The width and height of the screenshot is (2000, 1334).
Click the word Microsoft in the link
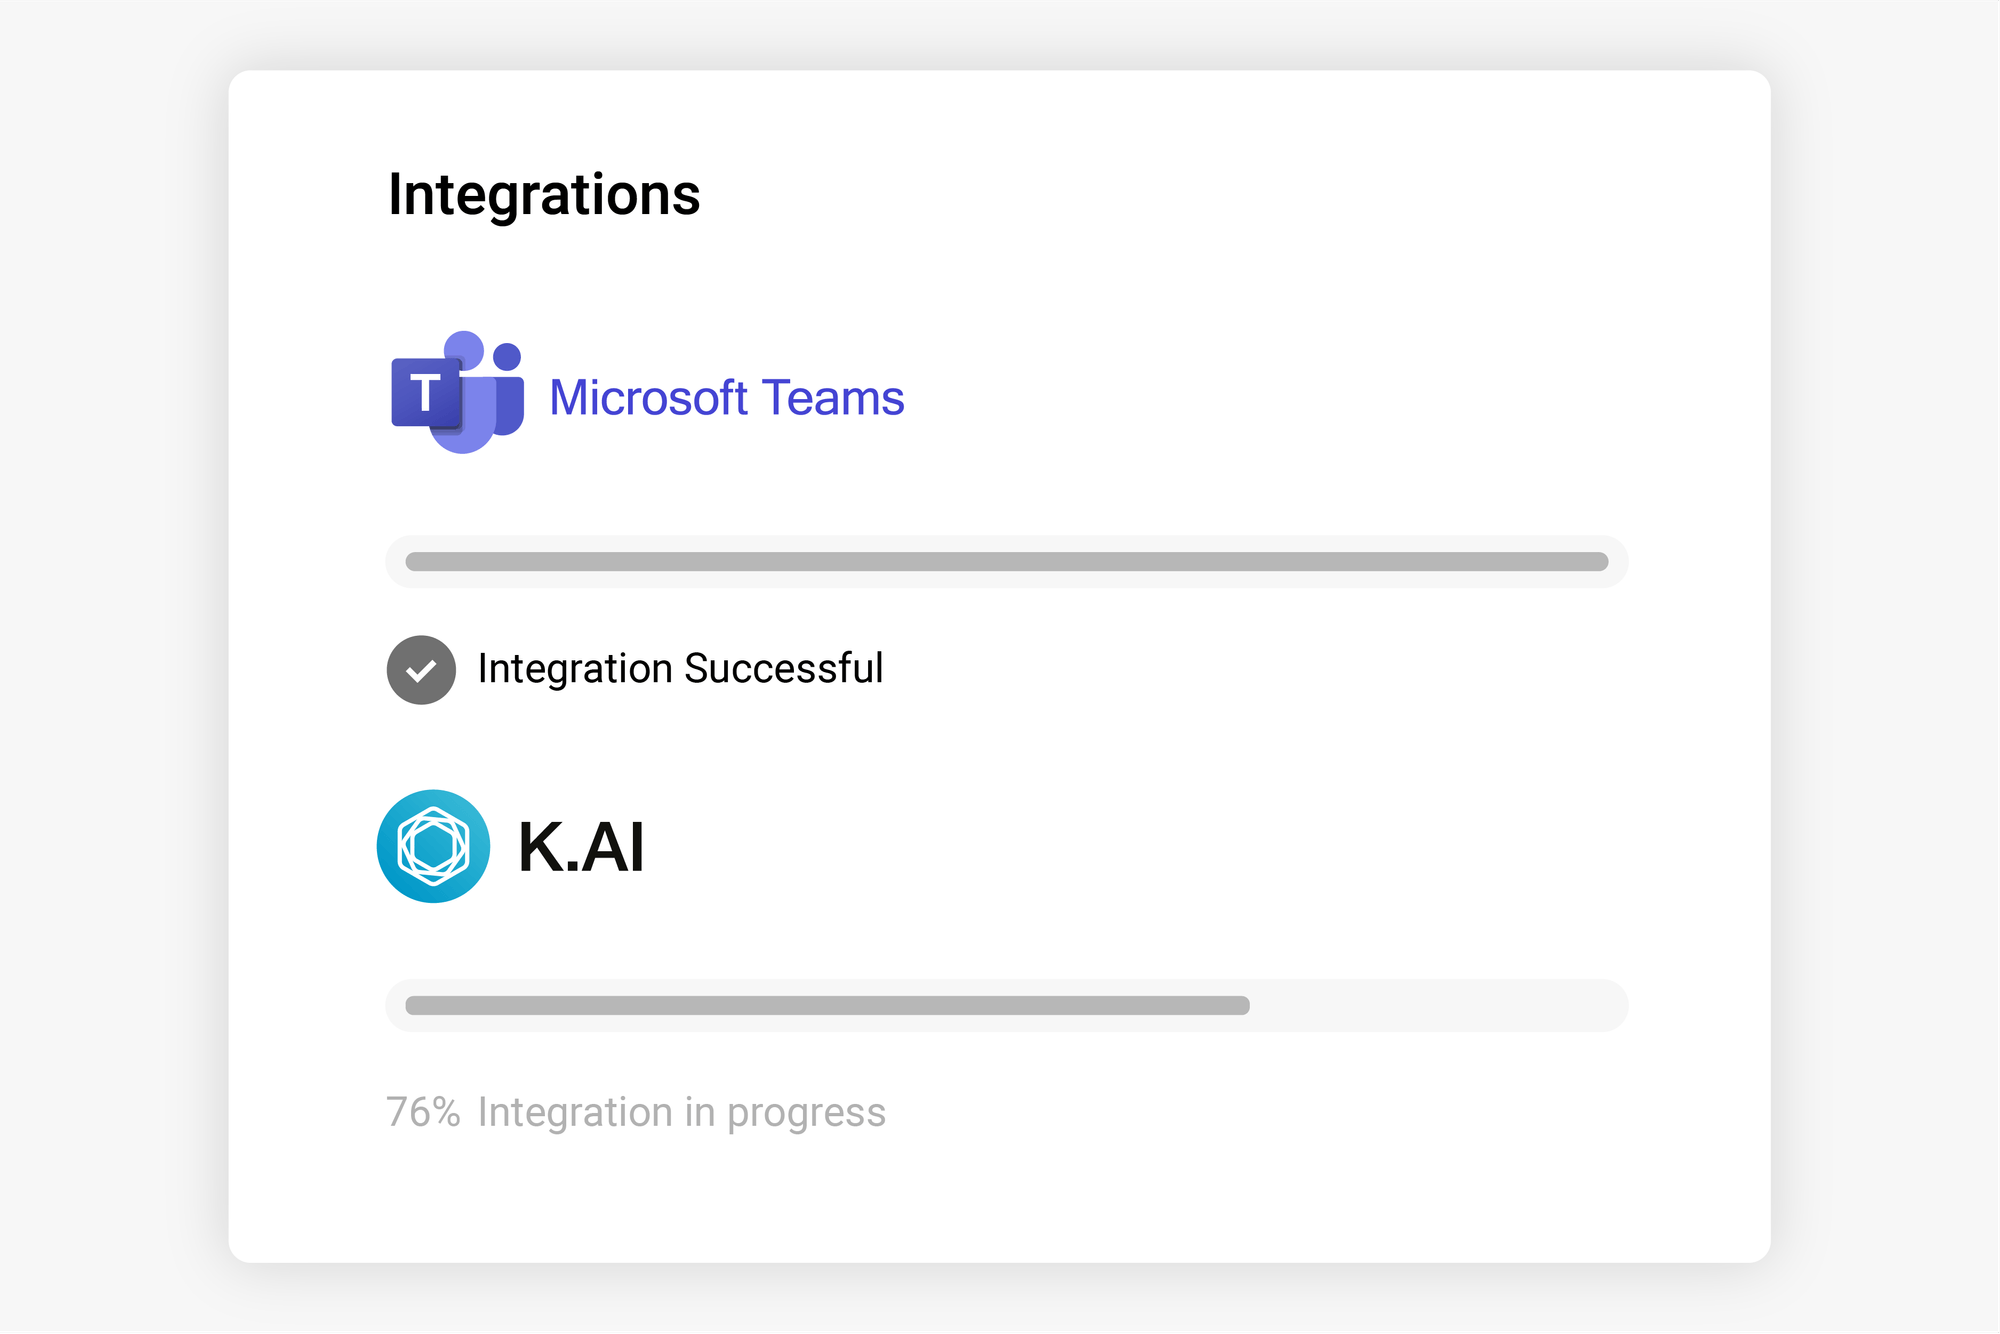[x=648, y=398]
